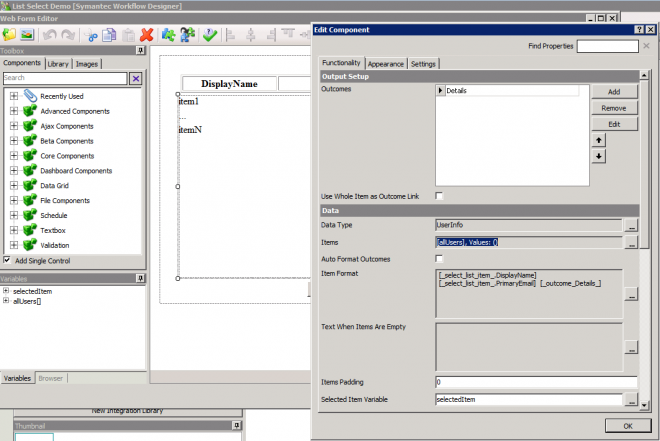
Task: Switch to the Library tab in Toolbox
Action: pos(58,64)
